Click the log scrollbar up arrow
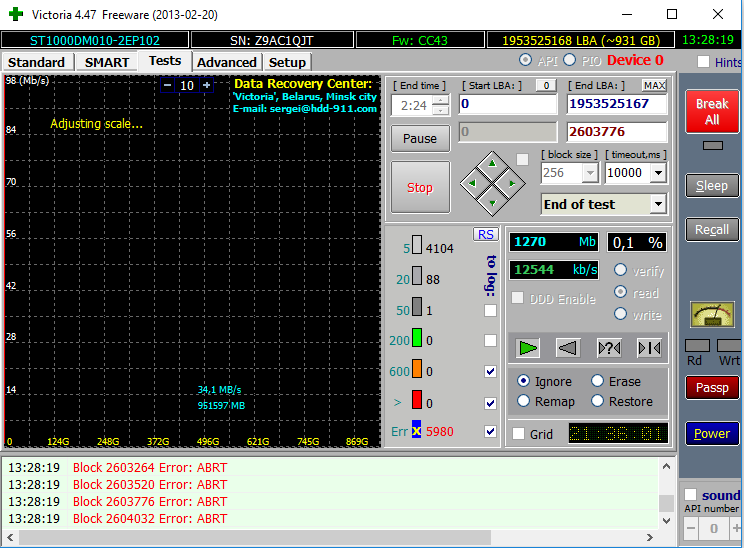This screenshot has width=744, height=548. coord(666,466)
